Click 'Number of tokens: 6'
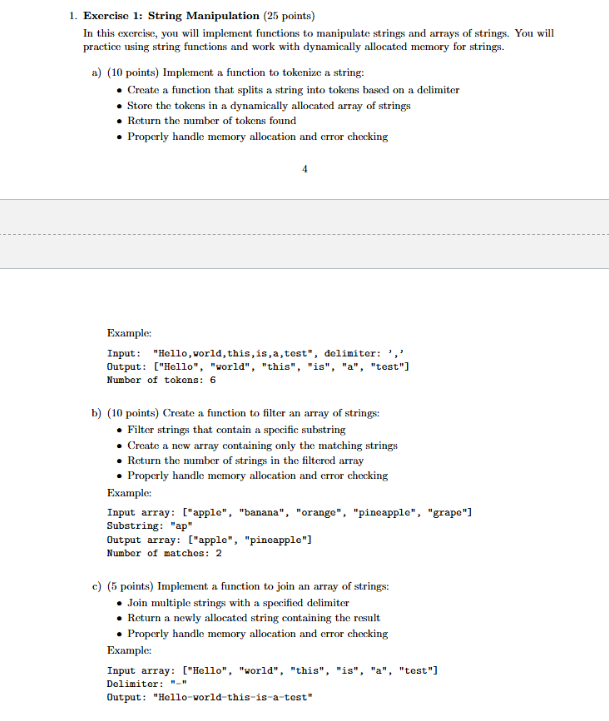Image resolution: width=609 pixels, height=721 pixels. [x=161, y=380]
